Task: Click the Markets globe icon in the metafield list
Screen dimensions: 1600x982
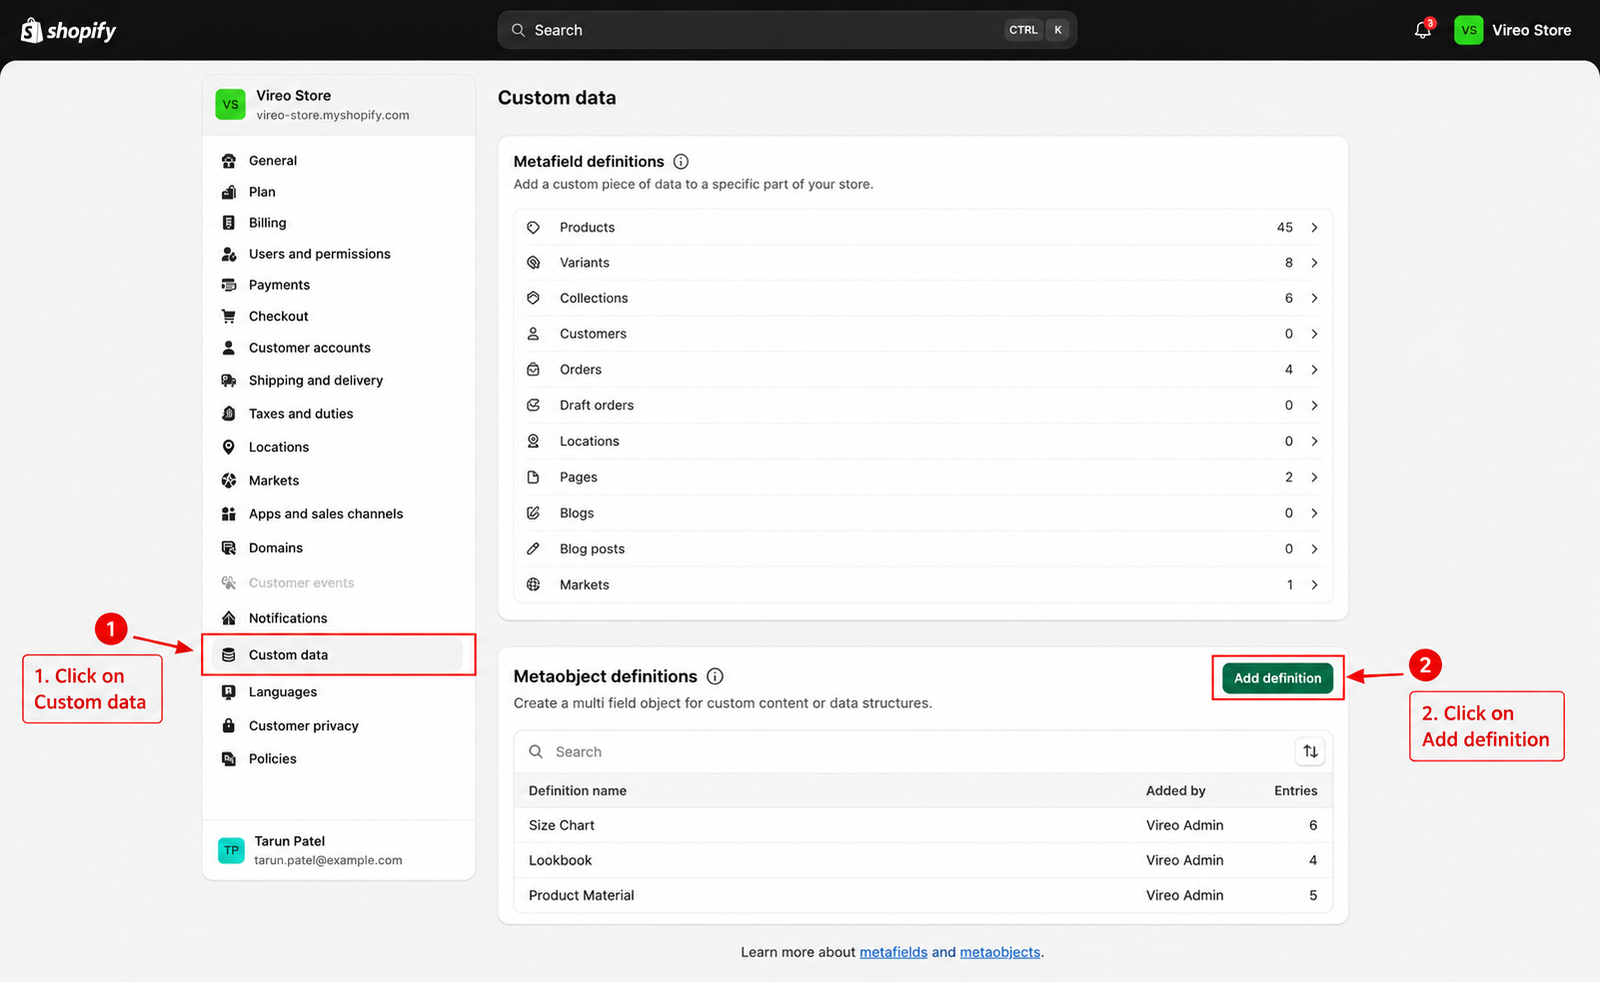Action: (x=533, y=584)
